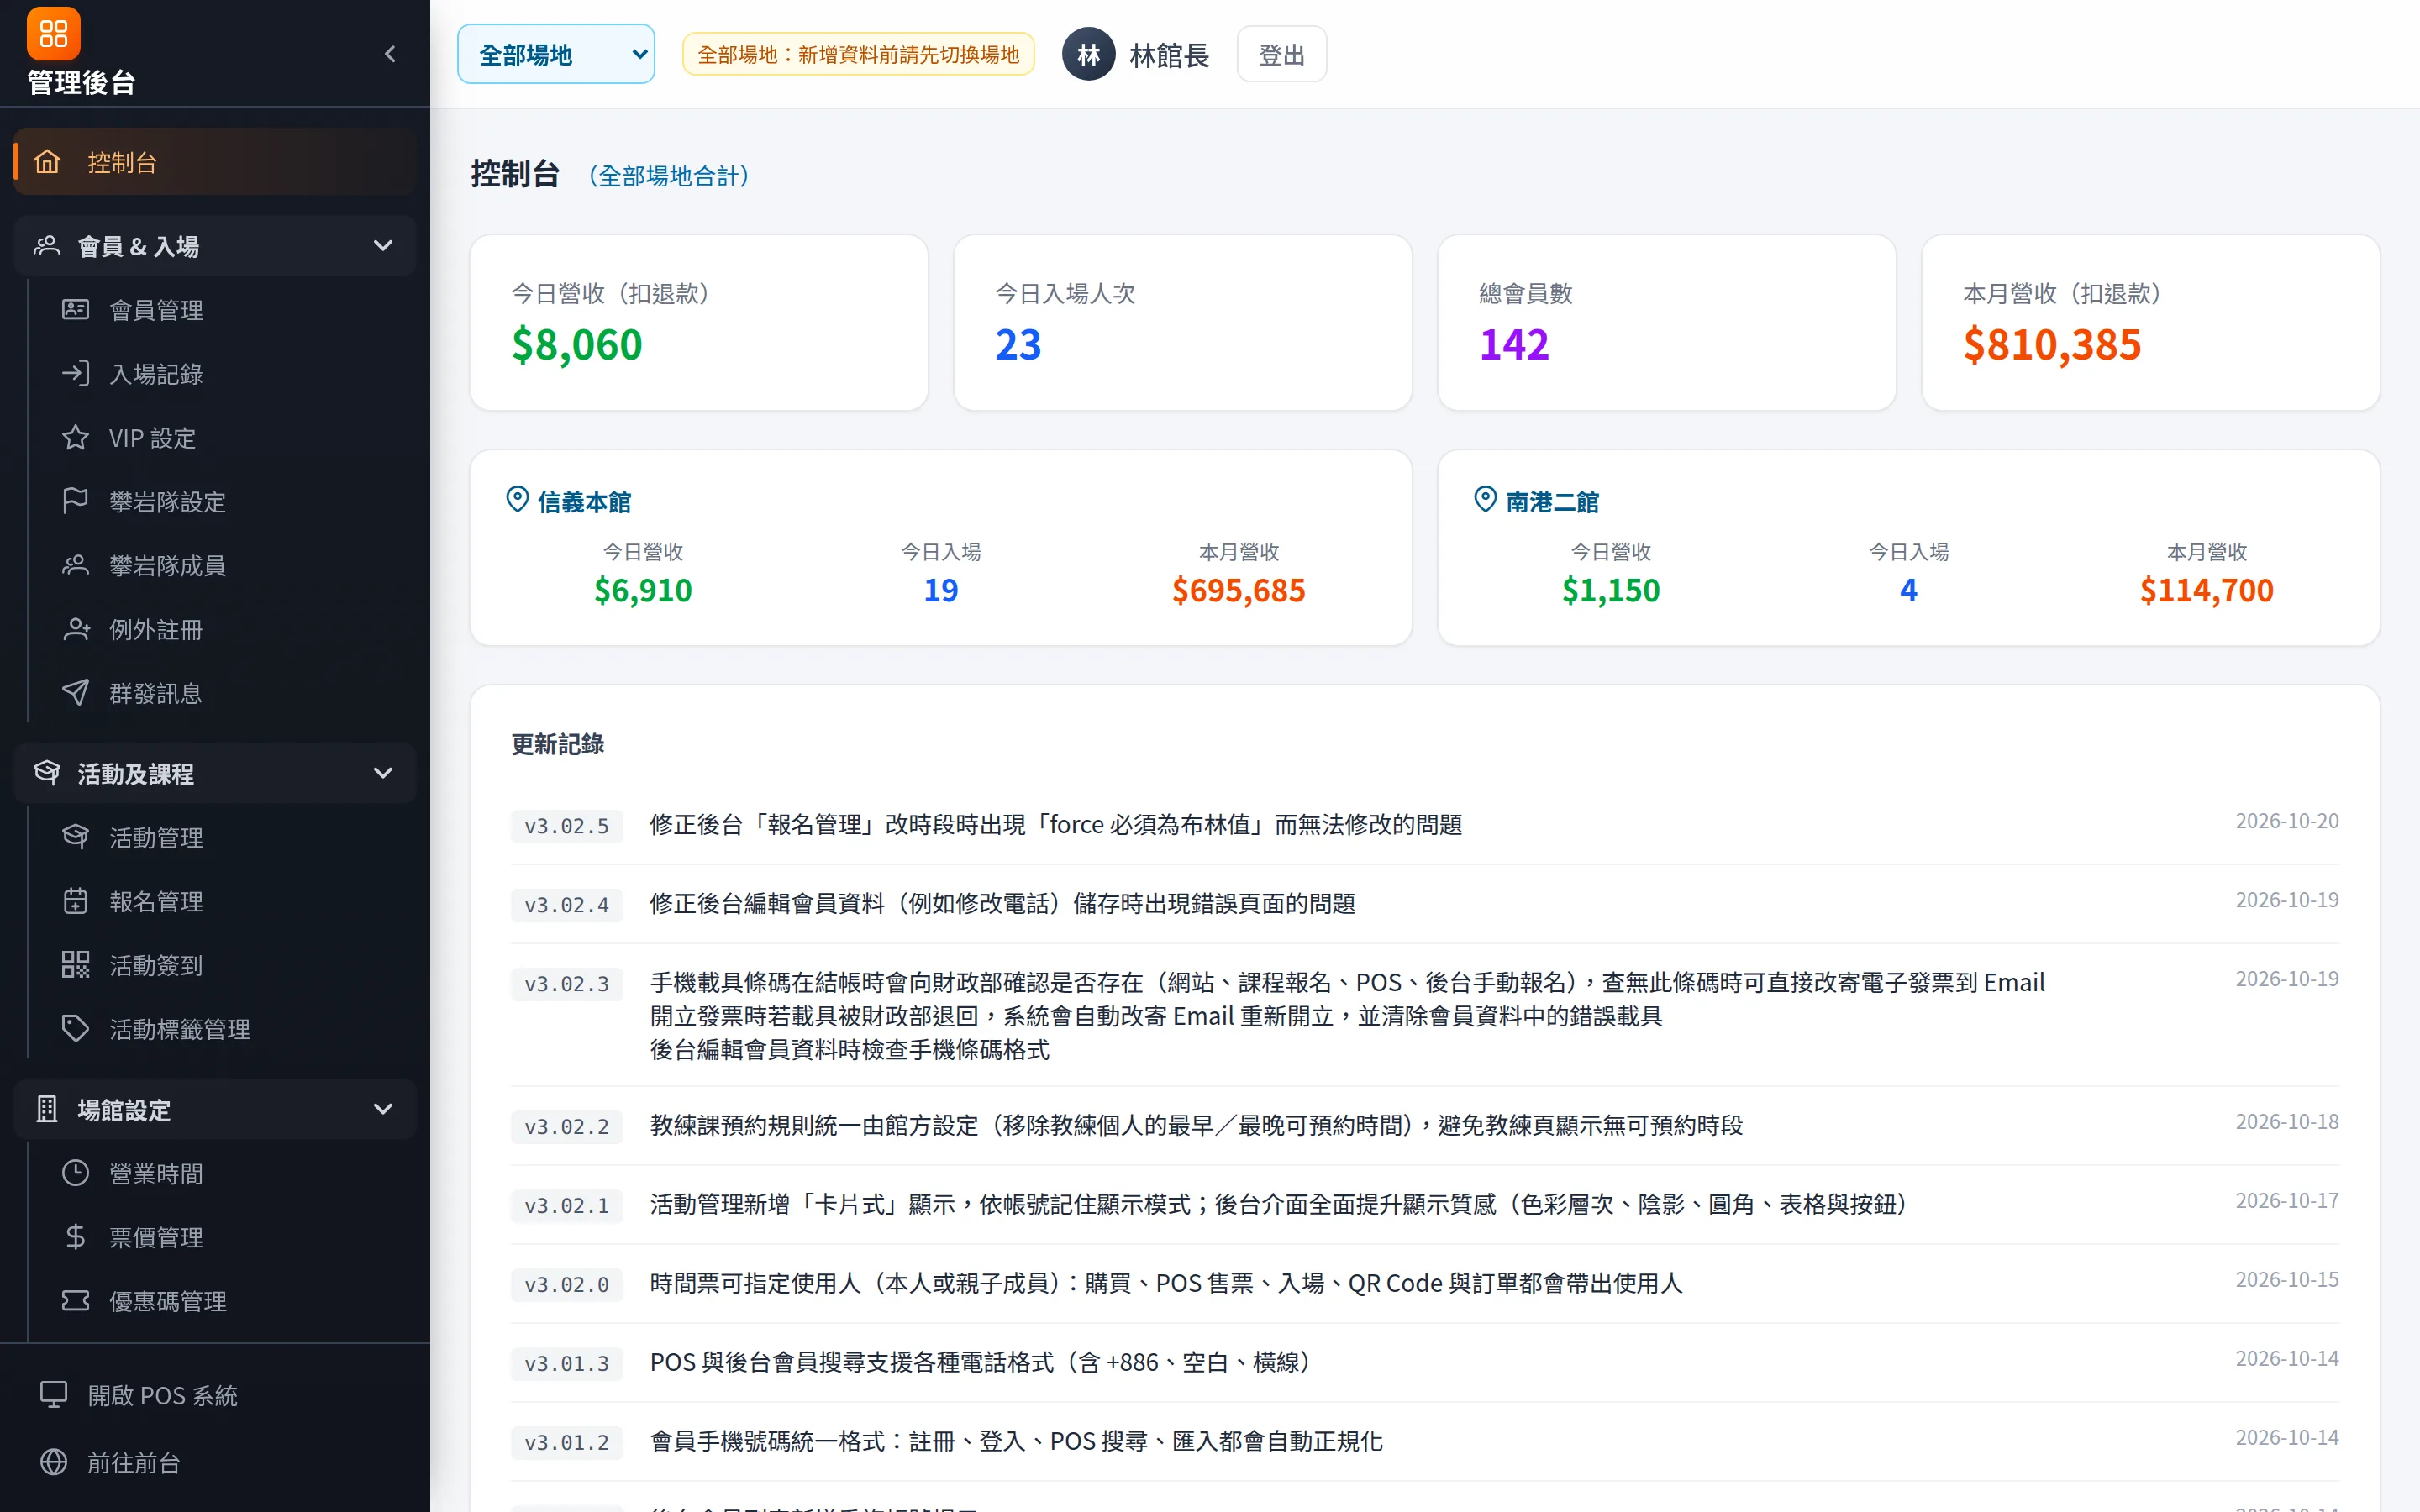Screen dimensions: 2420x1512
Task: Click the 今日營收 $8,060 card
Action: (699, 322)
